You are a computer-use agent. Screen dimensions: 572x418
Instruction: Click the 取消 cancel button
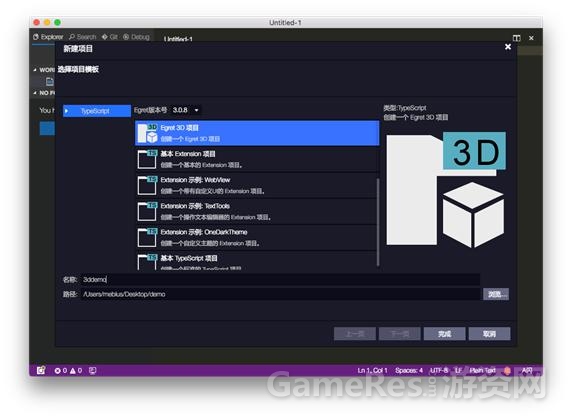(x=490, y=334)
